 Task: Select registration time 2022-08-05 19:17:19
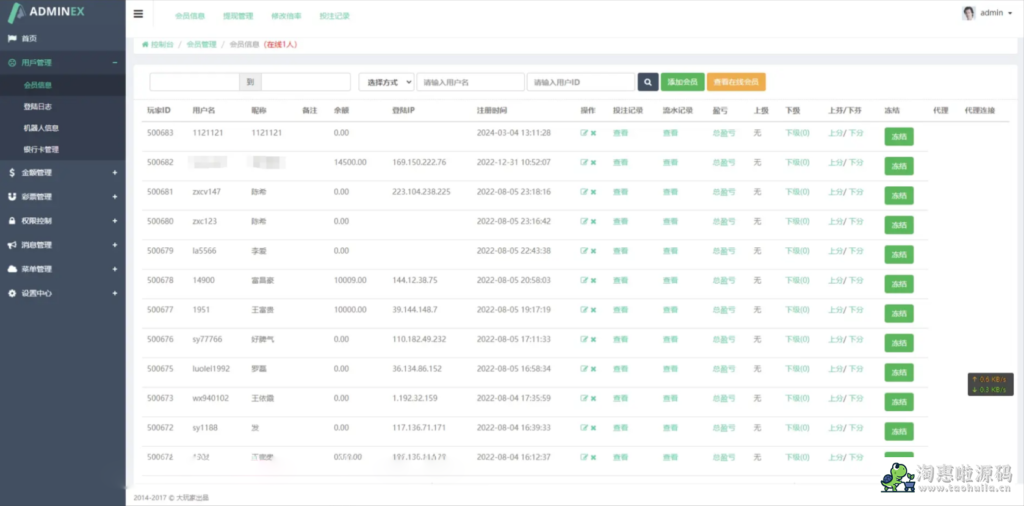click(513, 309)
